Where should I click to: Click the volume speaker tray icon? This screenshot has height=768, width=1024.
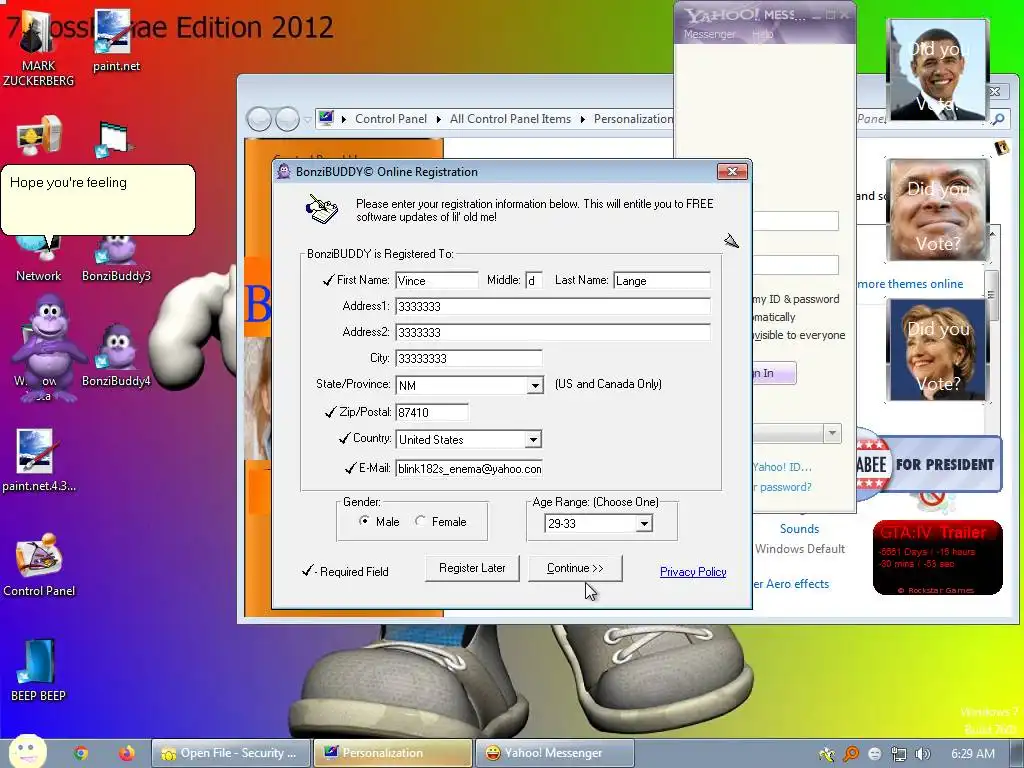922,754
